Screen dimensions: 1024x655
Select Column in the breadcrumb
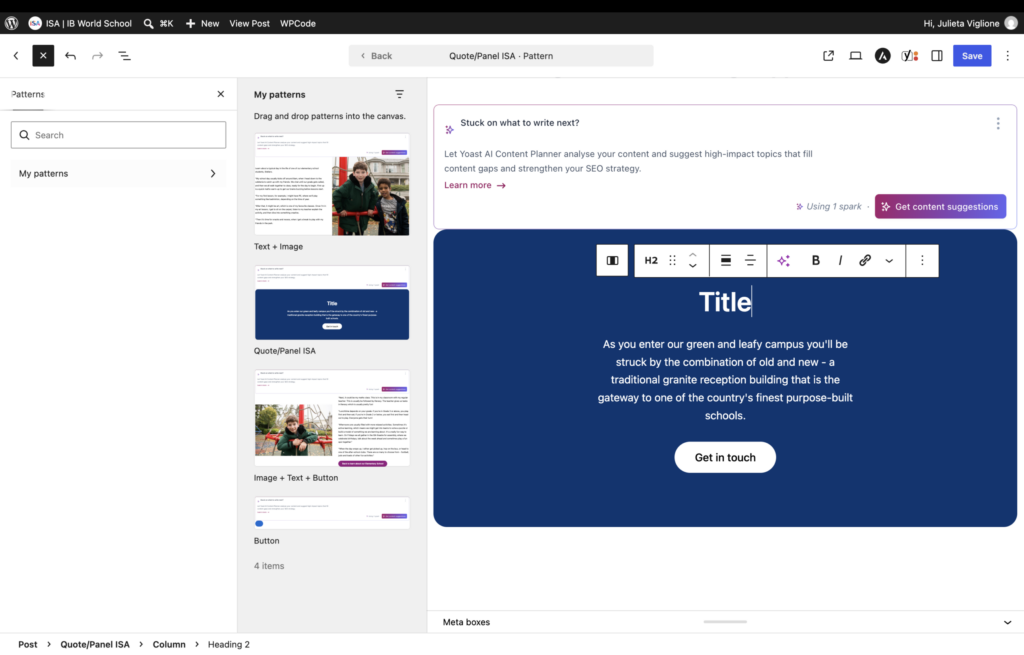169,644
